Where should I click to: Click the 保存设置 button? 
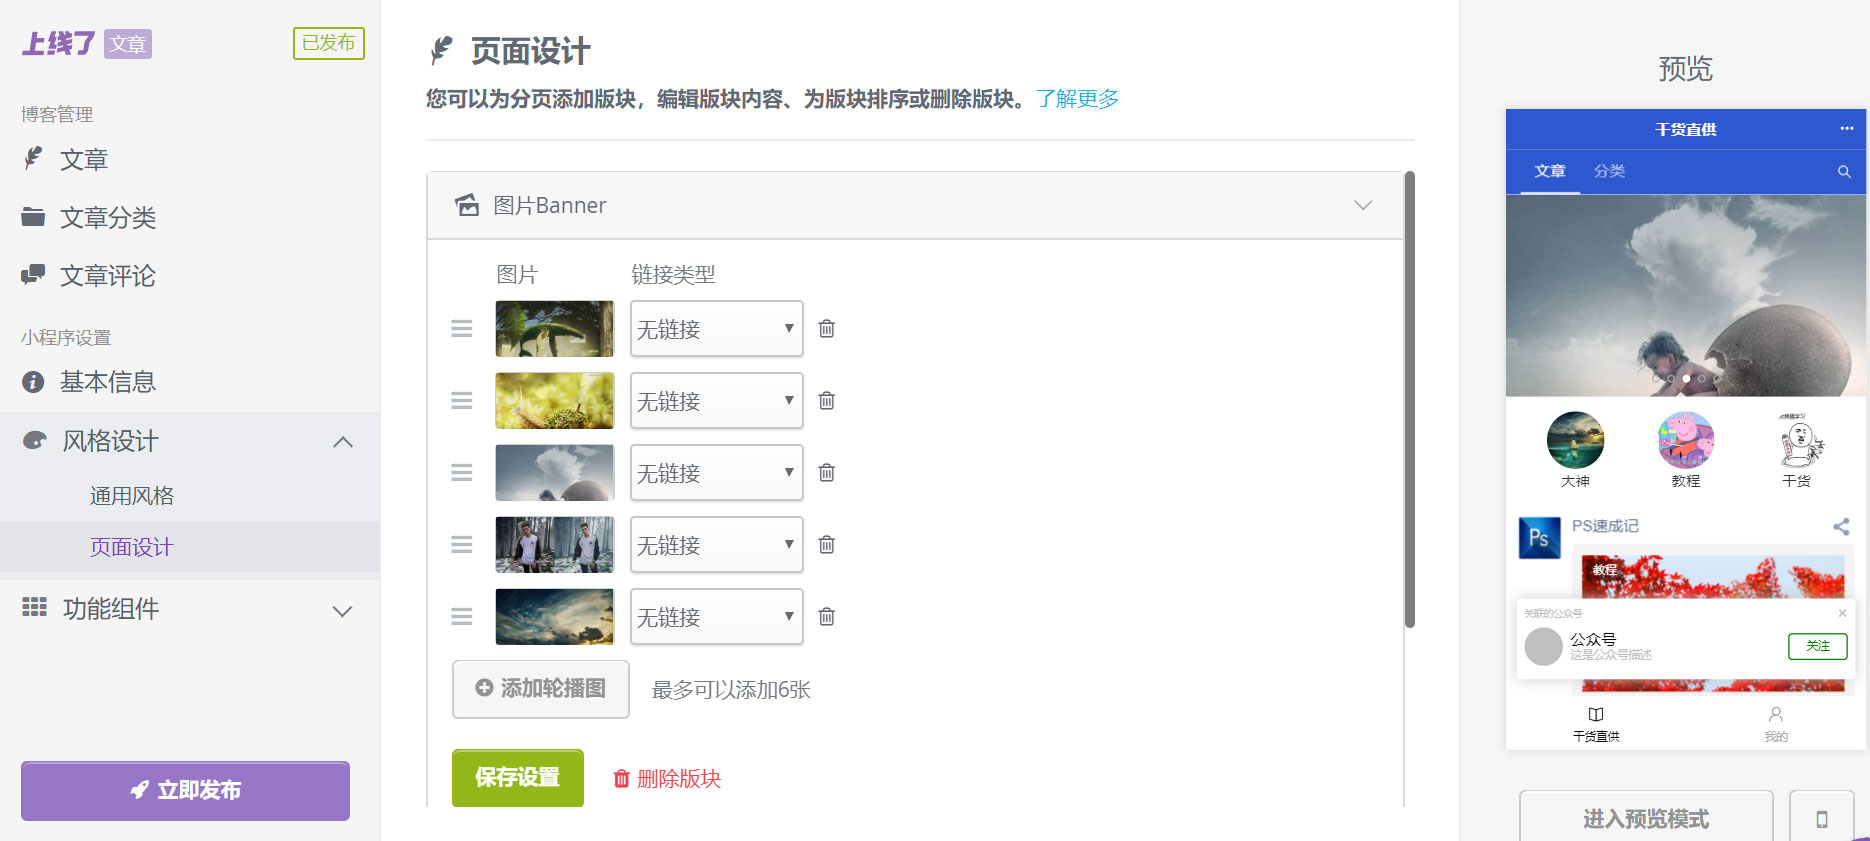517,778
